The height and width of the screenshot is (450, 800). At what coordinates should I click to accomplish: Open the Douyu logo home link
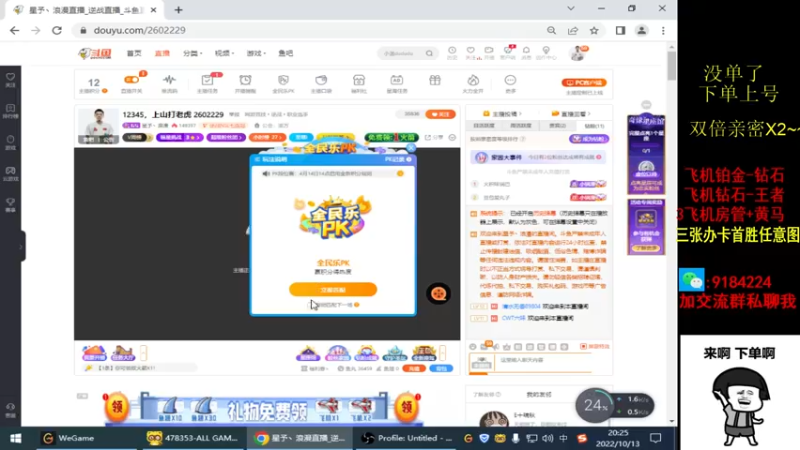coord(95,53)
